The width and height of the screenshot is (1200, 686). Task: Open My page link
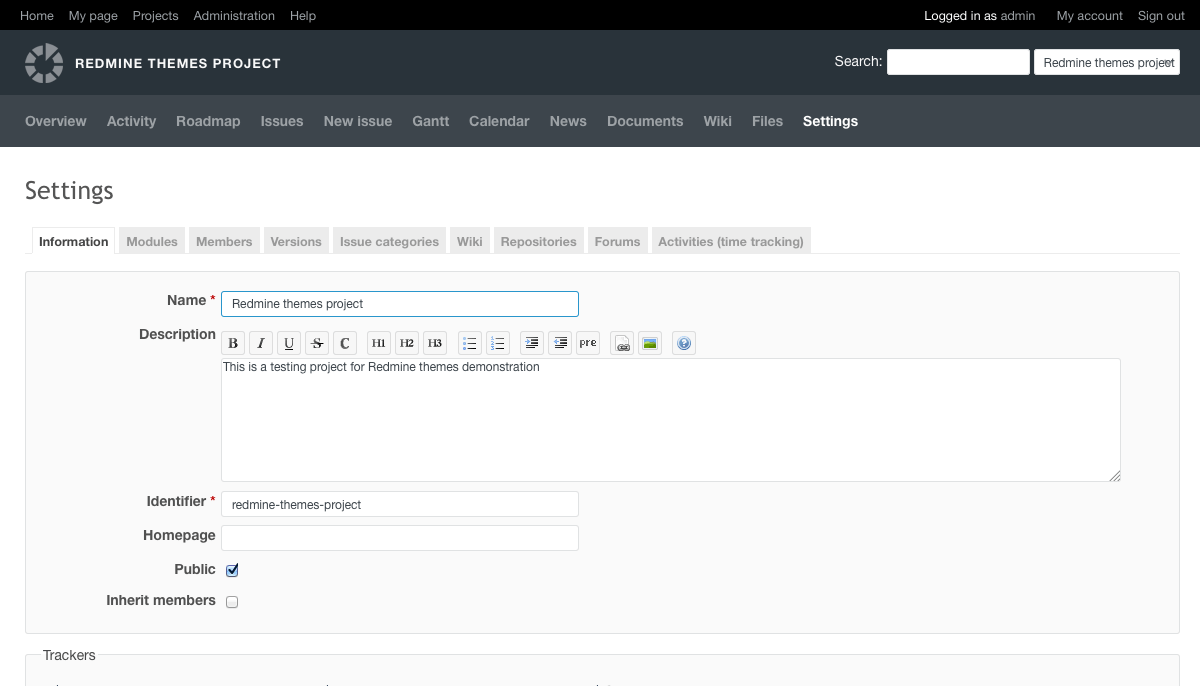pyautogui.click(x=93, y=15)
